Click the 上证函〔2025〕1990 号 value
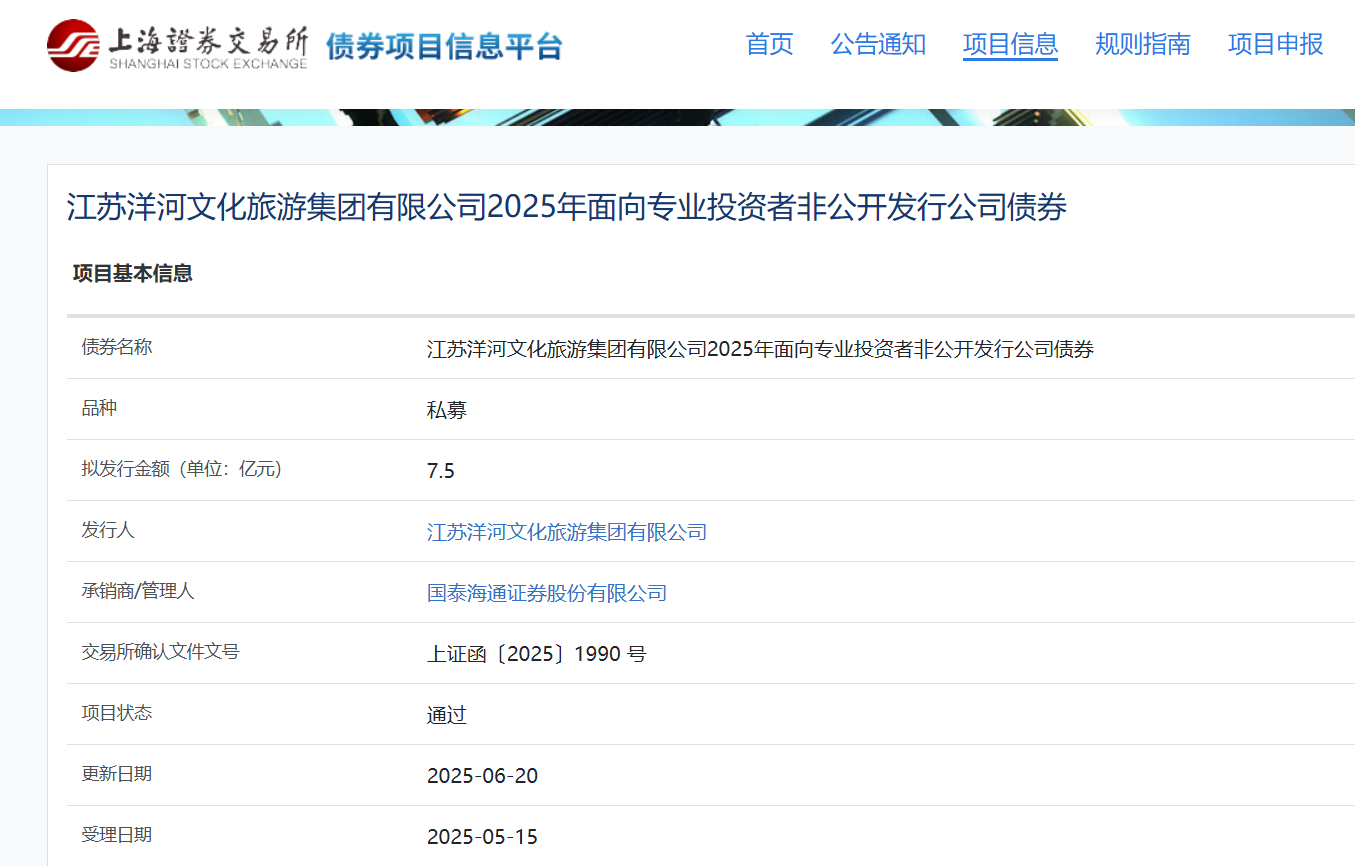 [536, 654]
